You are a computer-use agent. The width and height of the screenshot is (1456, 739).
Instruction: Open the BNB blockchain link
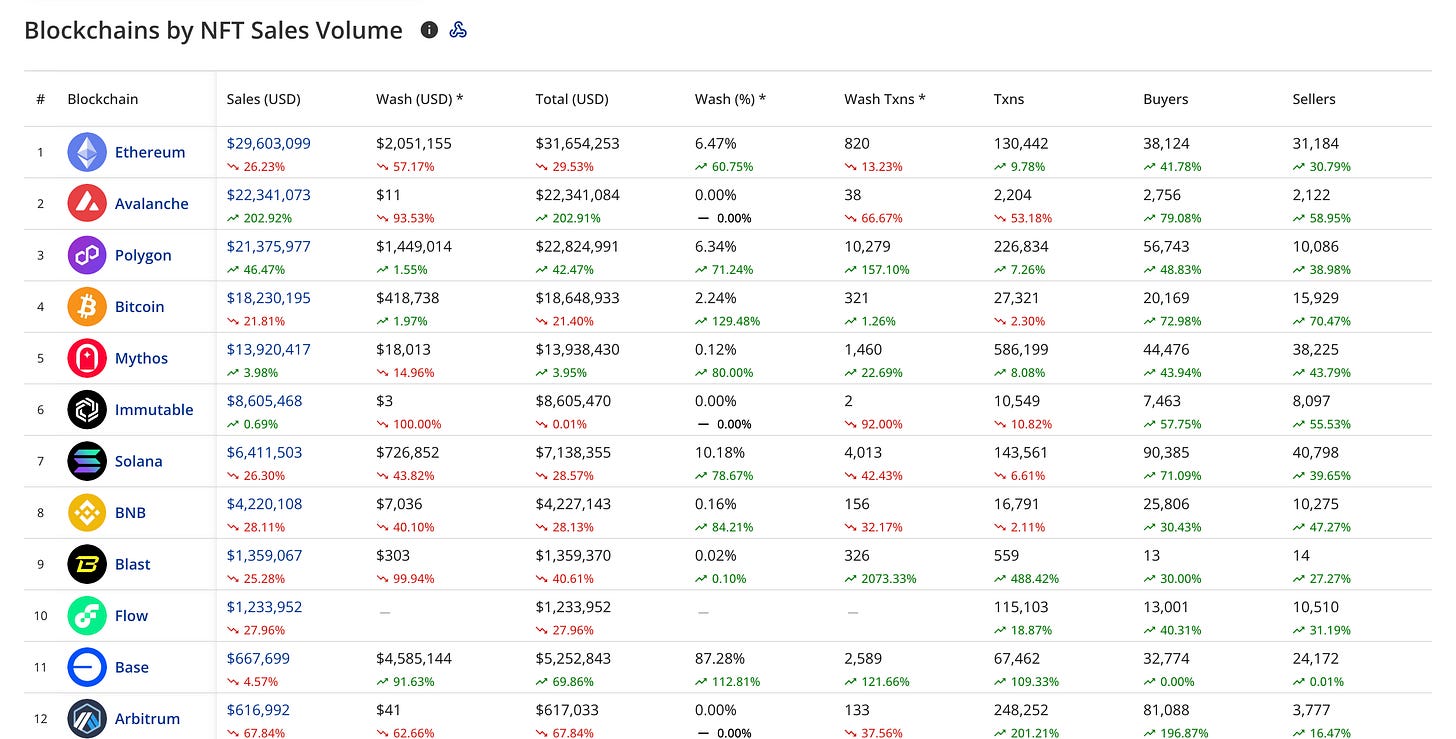point(130,512)
